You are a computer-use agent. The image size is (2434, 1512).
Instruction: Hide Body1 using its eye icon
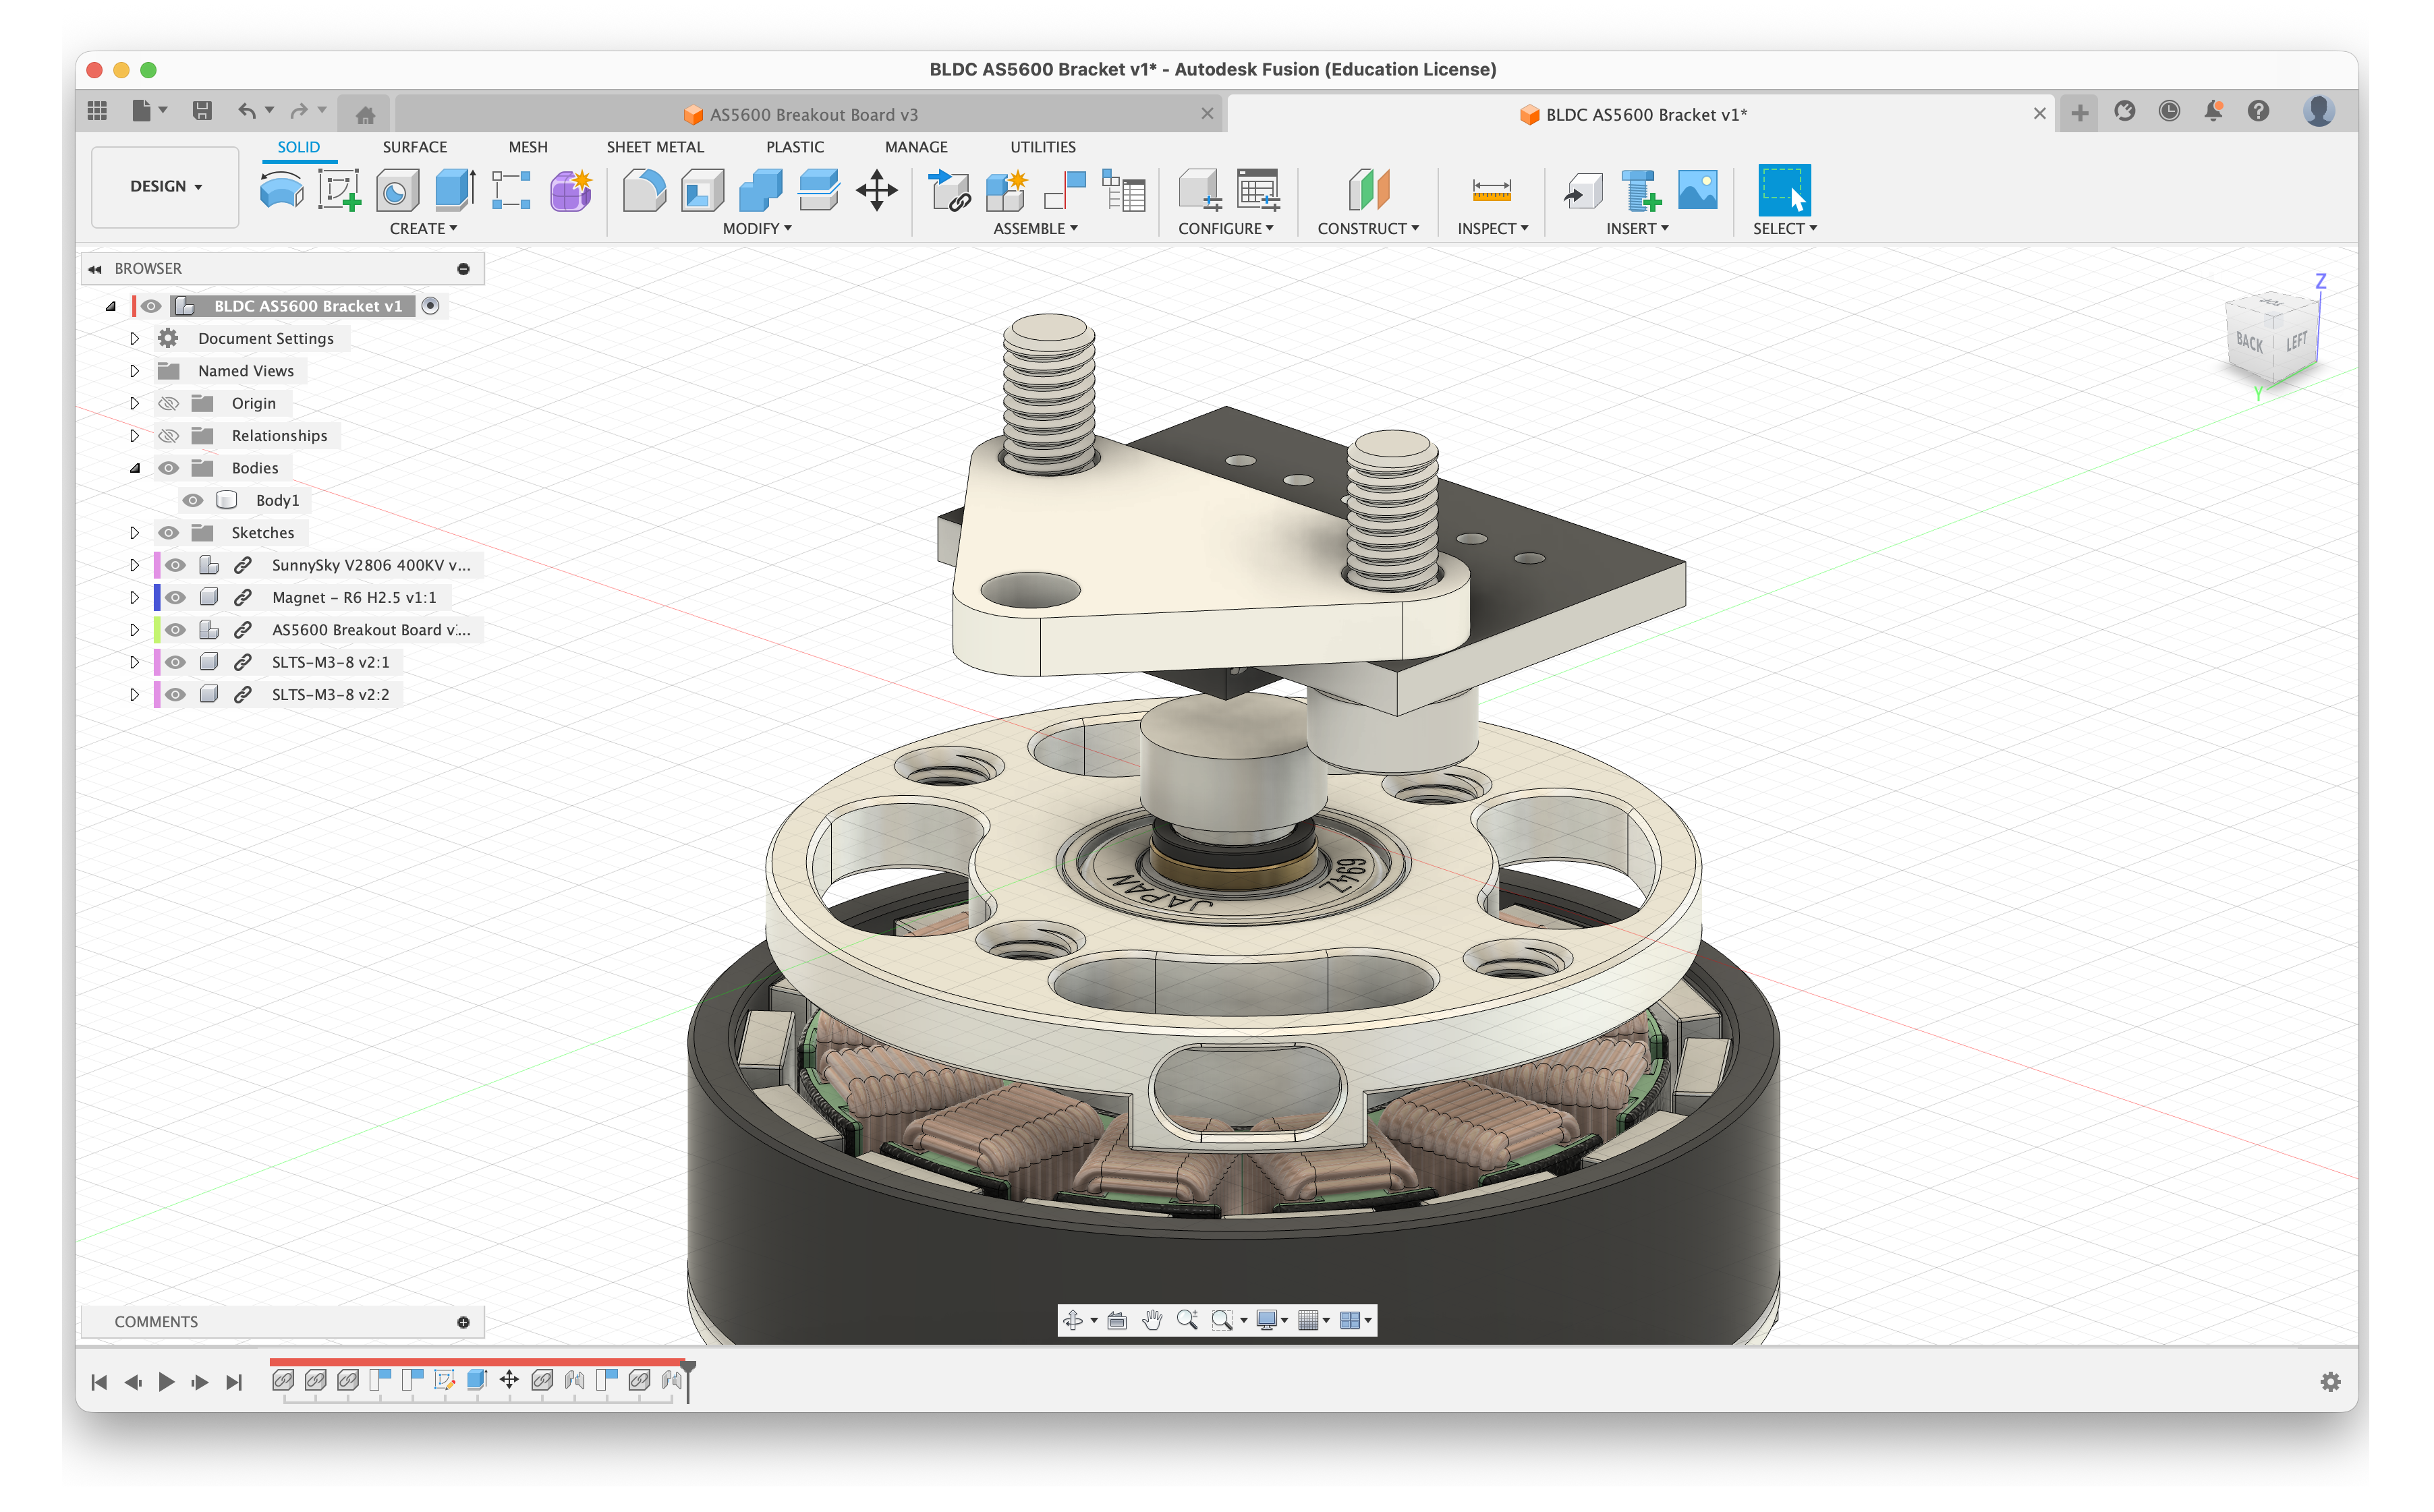tap(193, 500)
